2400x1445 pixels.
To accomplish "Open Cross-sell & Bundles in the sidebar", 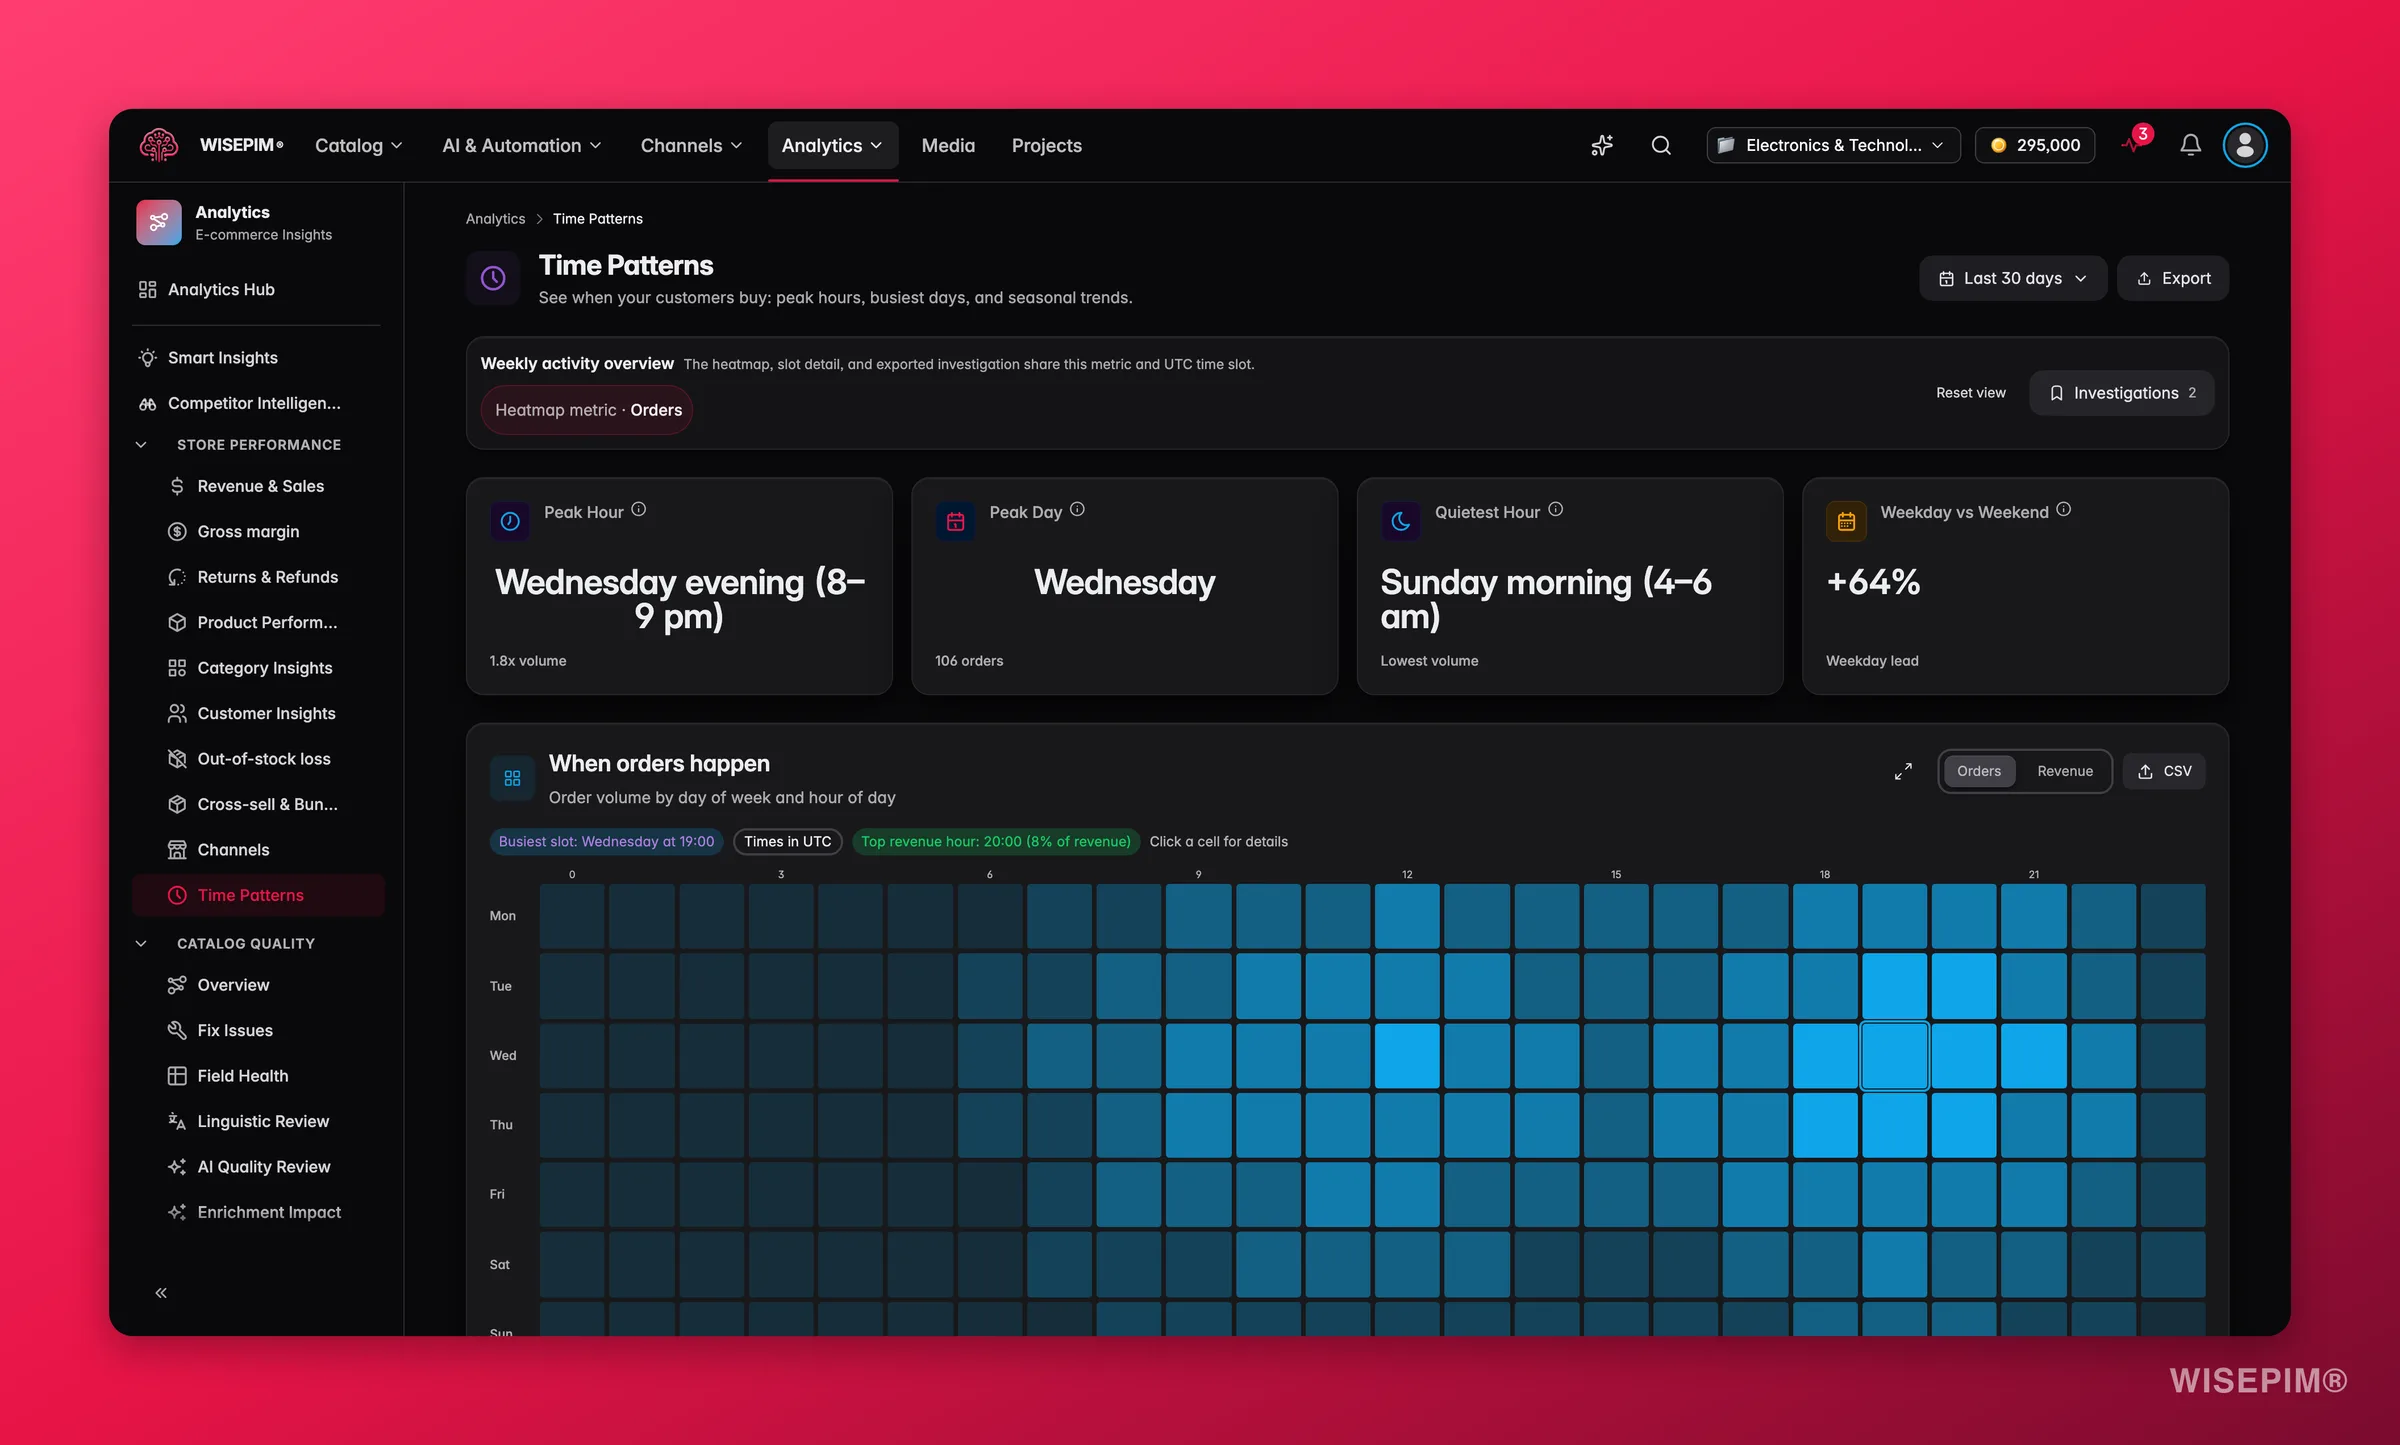I will pyautogui.click(x=258, y=804).
